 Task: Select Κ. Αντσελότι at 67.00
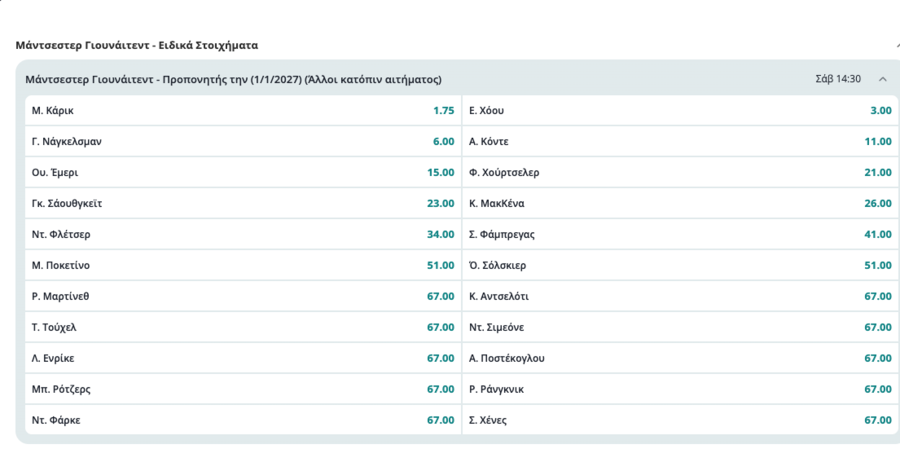(x=680, y=296)
